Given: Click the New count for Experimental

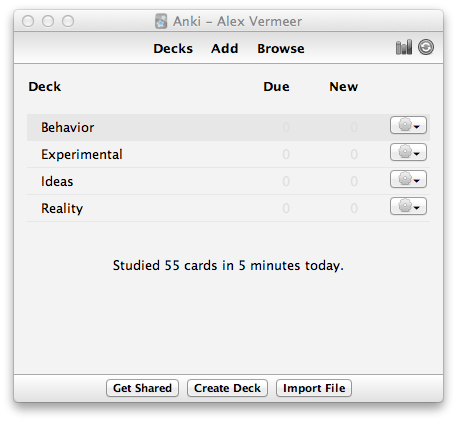Looking at the screenshot, I should [x=354, y=154].
